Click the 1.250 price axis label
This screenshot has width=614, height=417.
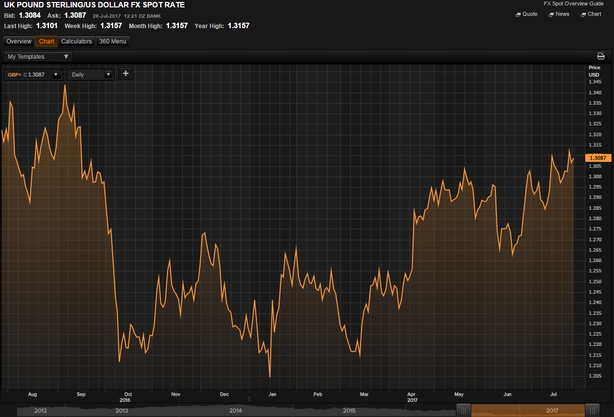pyautogui.click(x=595, y=282)
